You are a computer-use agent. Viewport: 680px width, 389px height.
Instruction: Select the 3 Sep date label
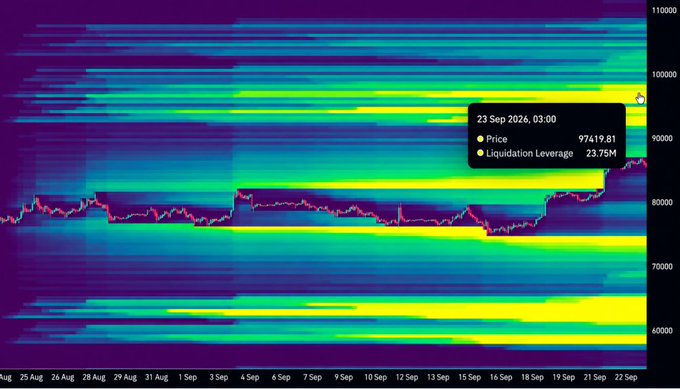point(219,377)
